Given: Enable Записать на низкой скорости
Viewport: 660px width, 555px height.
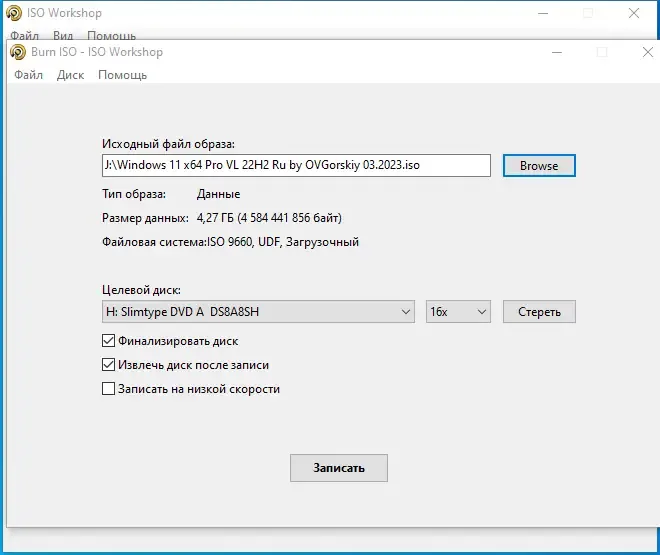Looking at the screenshot, I should [108, 388].
